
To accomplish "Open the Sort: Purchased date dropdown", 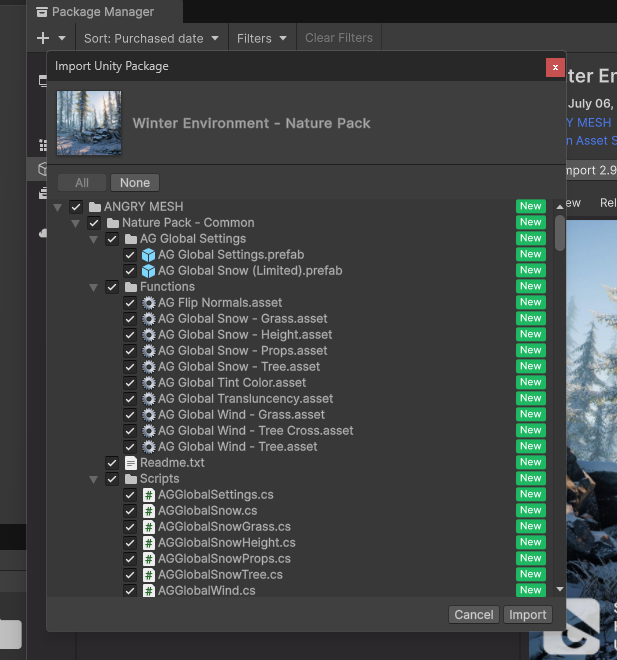I will tap(152, 38).
